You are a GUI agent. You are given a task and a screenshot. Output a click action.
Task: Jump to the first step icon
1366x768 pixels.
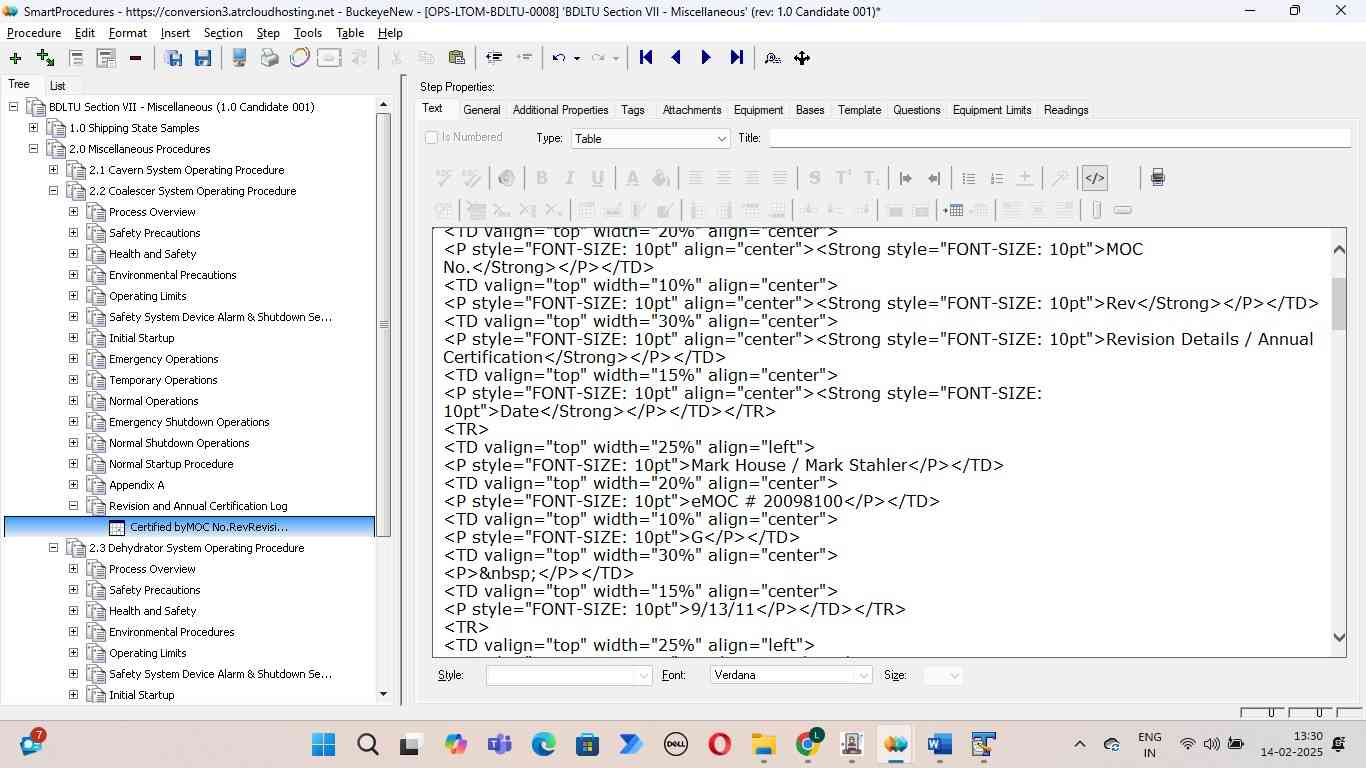(x=646, y=58)
